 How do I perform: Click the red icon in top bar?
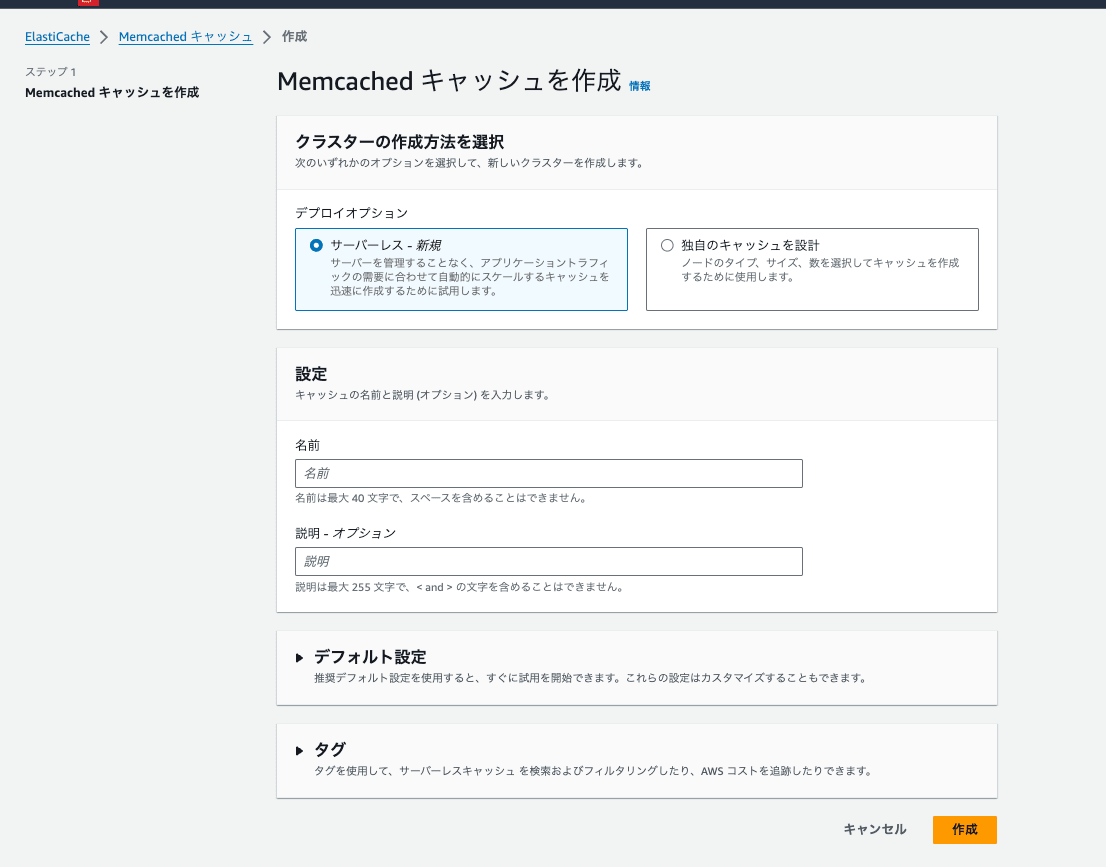point(88,2)
